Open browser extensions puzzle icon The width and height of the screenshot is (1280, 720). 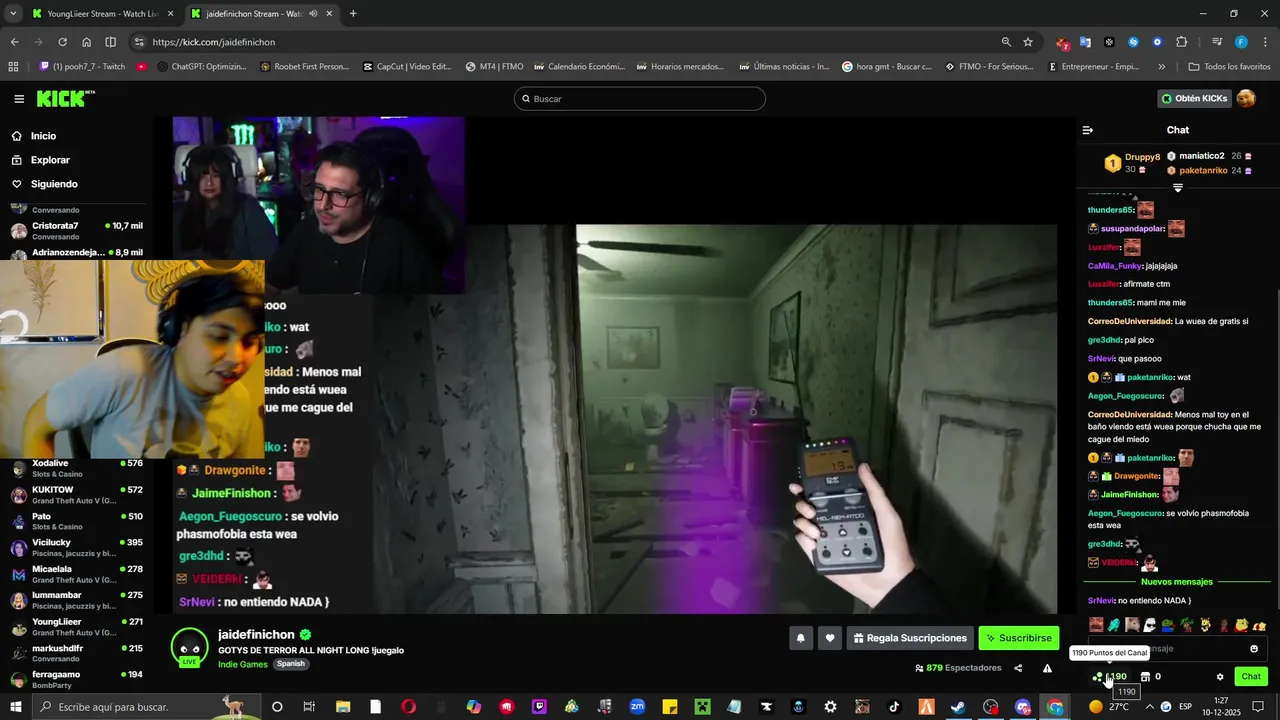click(x=1181, y=42)
